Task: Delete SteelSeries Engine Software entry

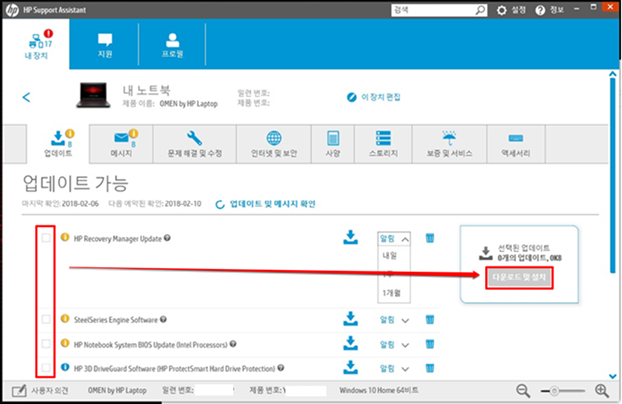Action: pyautogui.click(x=430, y=319)
